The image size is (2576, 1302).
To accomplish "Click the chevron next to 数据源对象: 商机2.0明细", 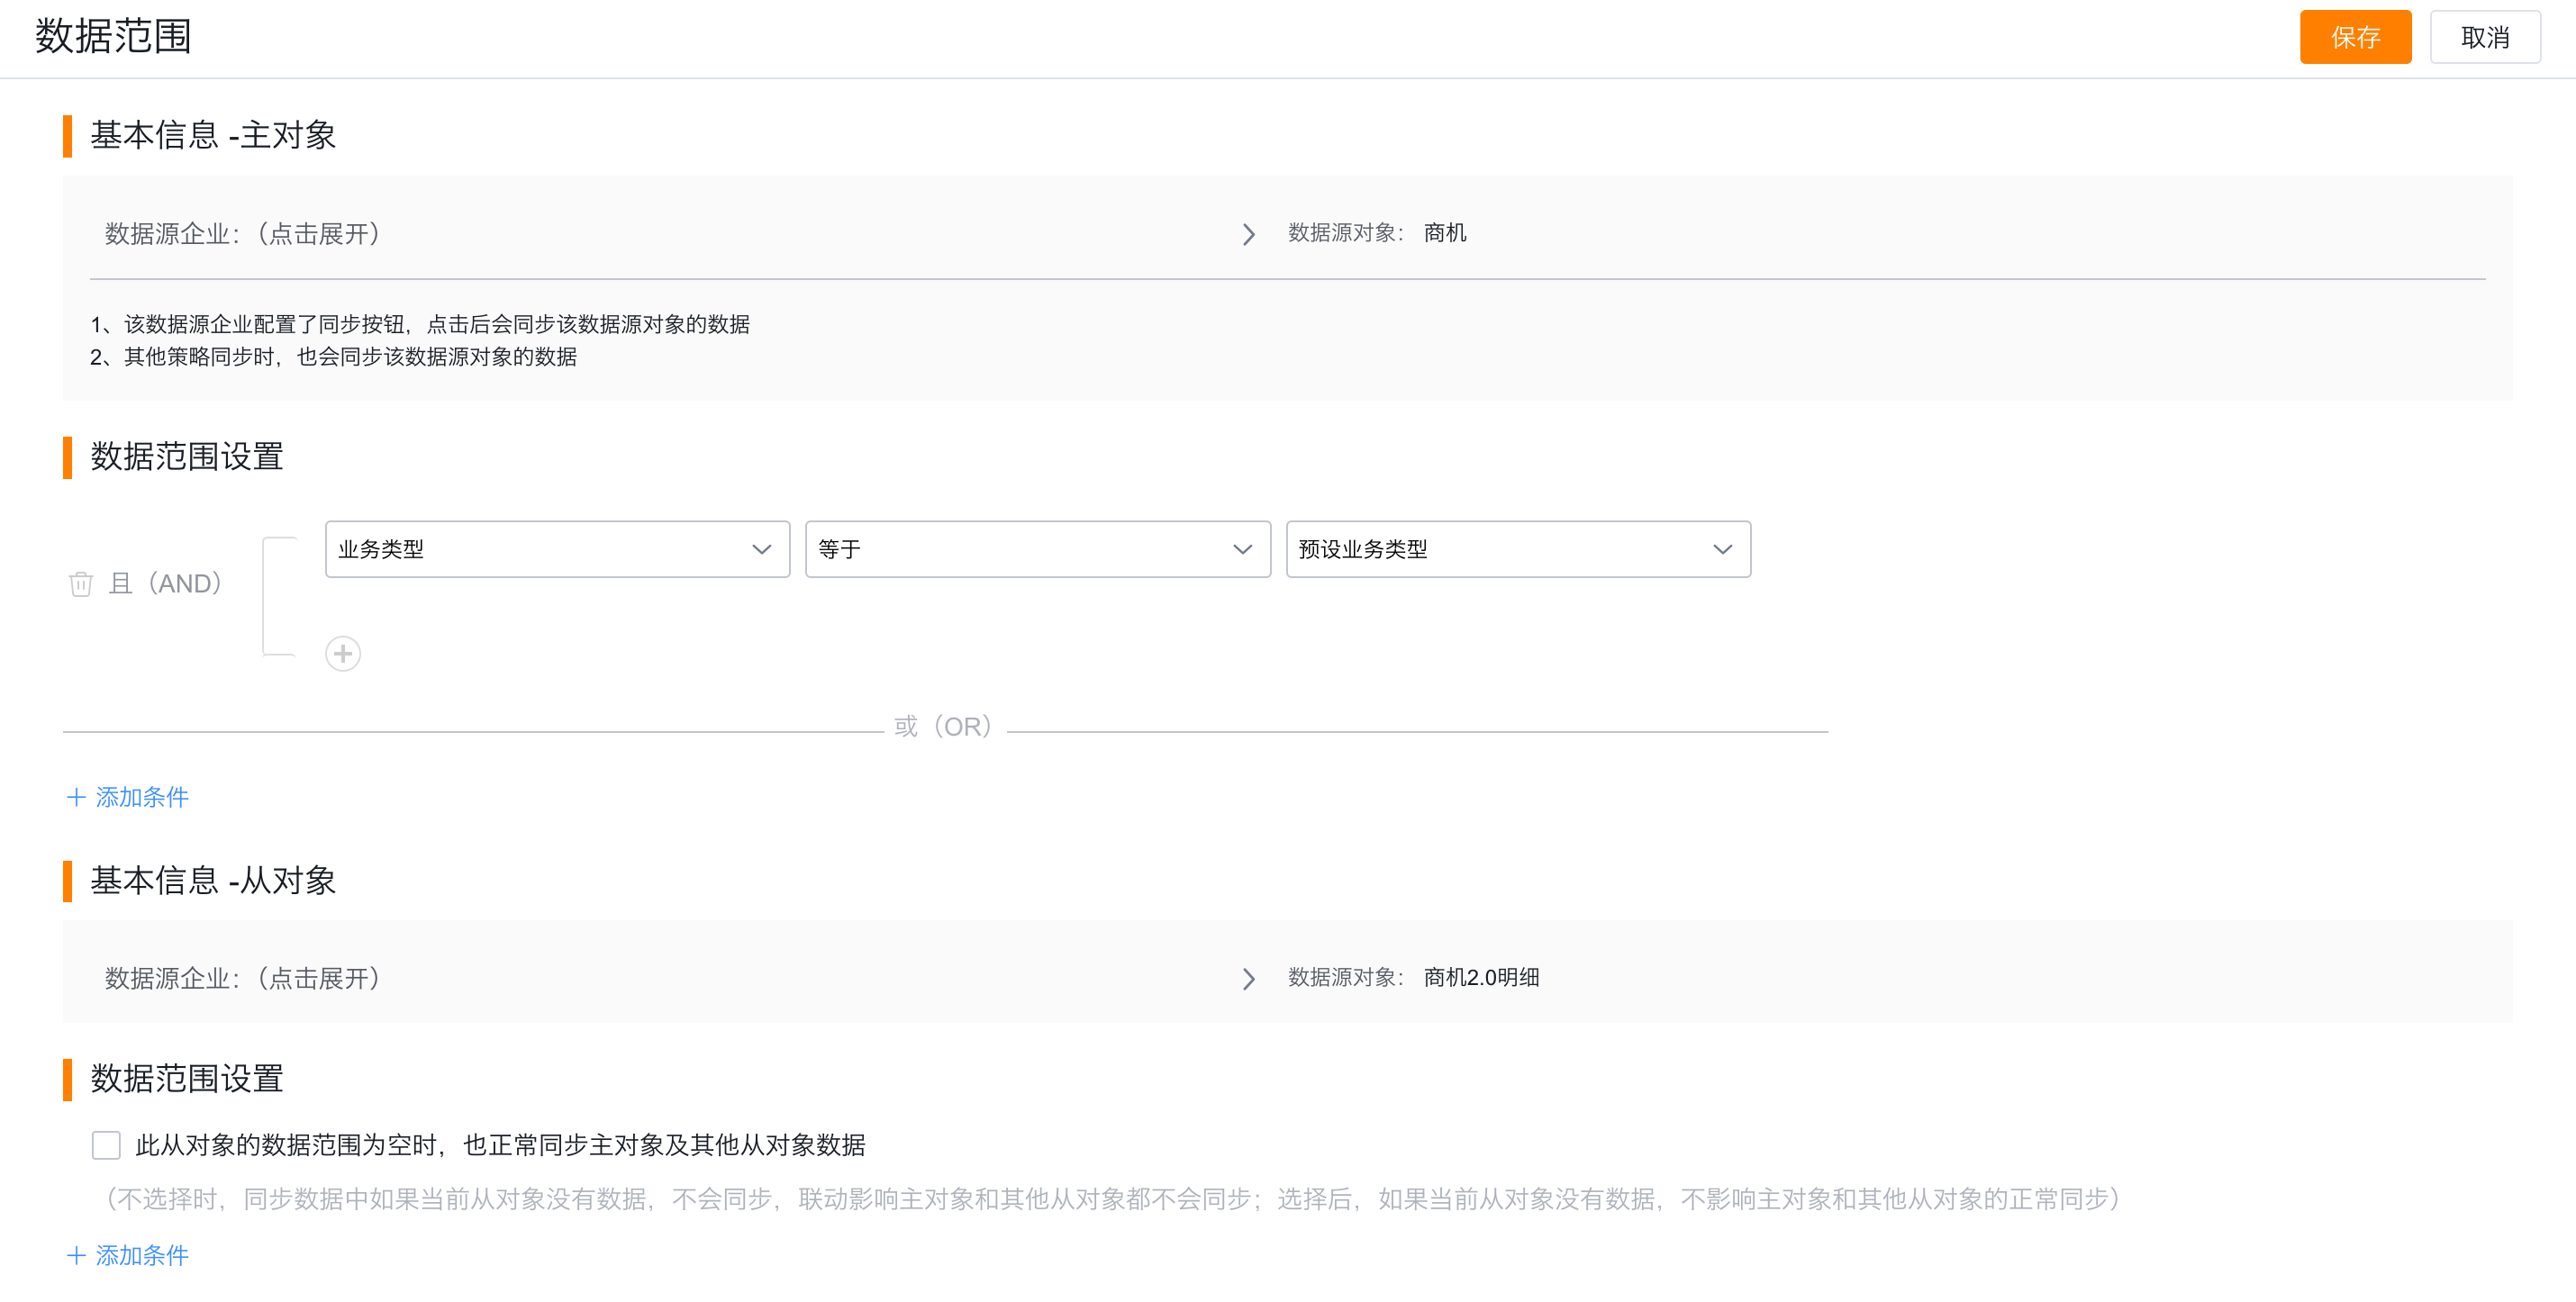I will pos(1248,978).
